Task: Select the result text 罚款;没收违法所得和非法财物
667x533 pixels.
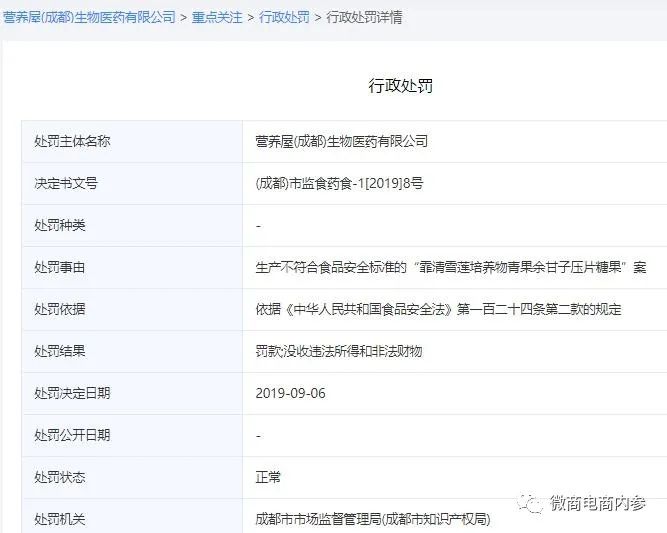Action: (x=339, y=351)
